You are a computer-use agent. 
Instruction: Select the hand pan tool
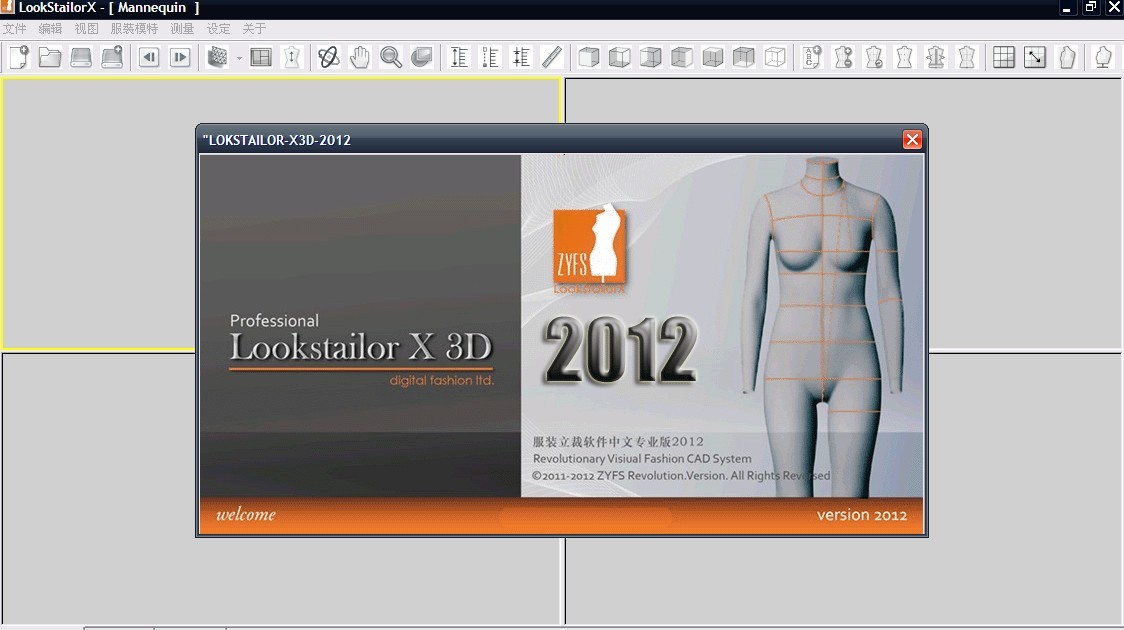(x=360, y=57)
